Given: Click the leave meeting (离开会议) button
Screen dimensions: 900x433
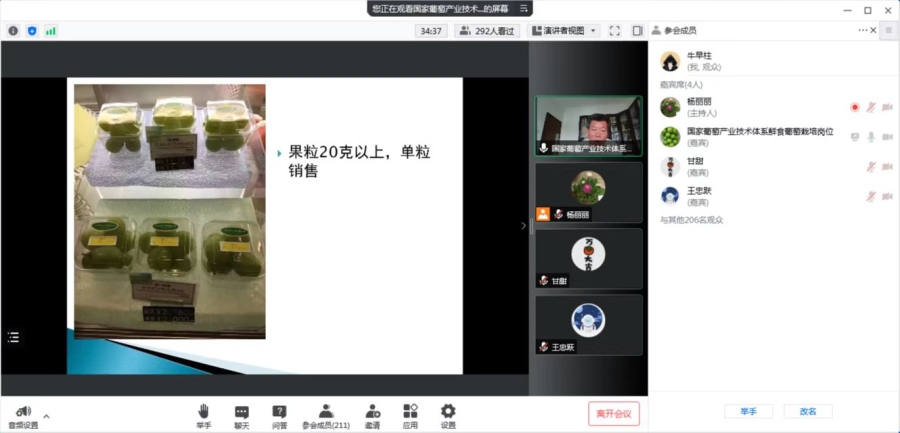Looking at the screenshot, I should tap(613, 413).
